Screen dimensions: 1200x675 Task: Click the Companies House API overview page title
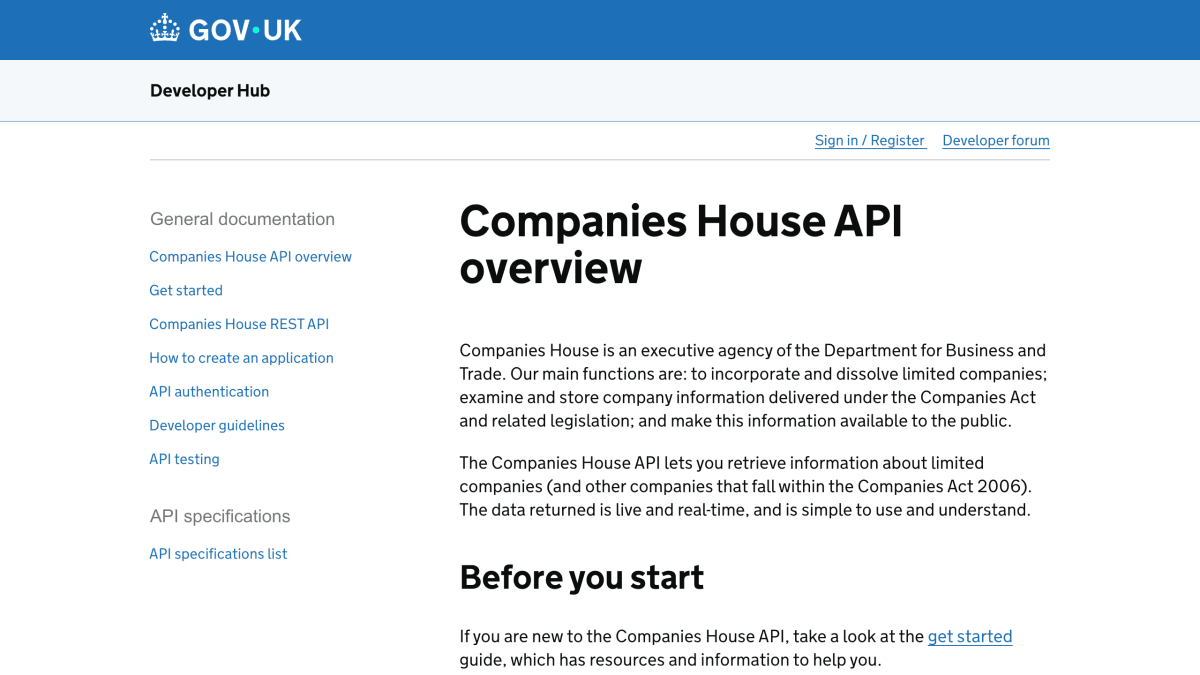pos(681,245)
